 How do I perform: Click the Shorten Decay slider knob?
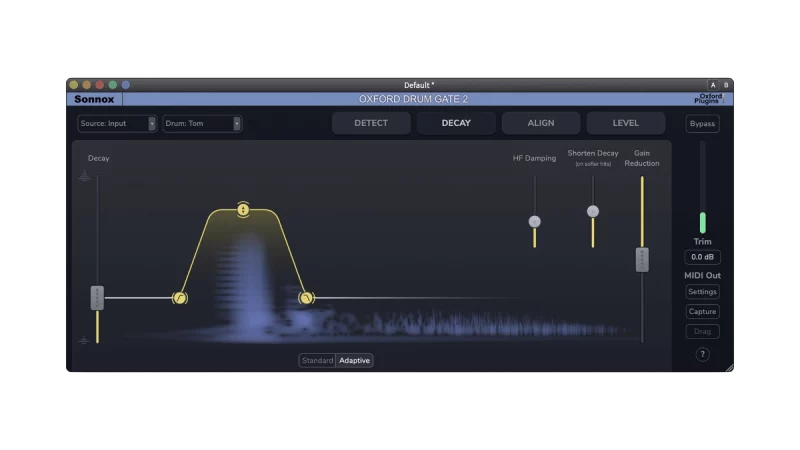(x=592, y=211)
